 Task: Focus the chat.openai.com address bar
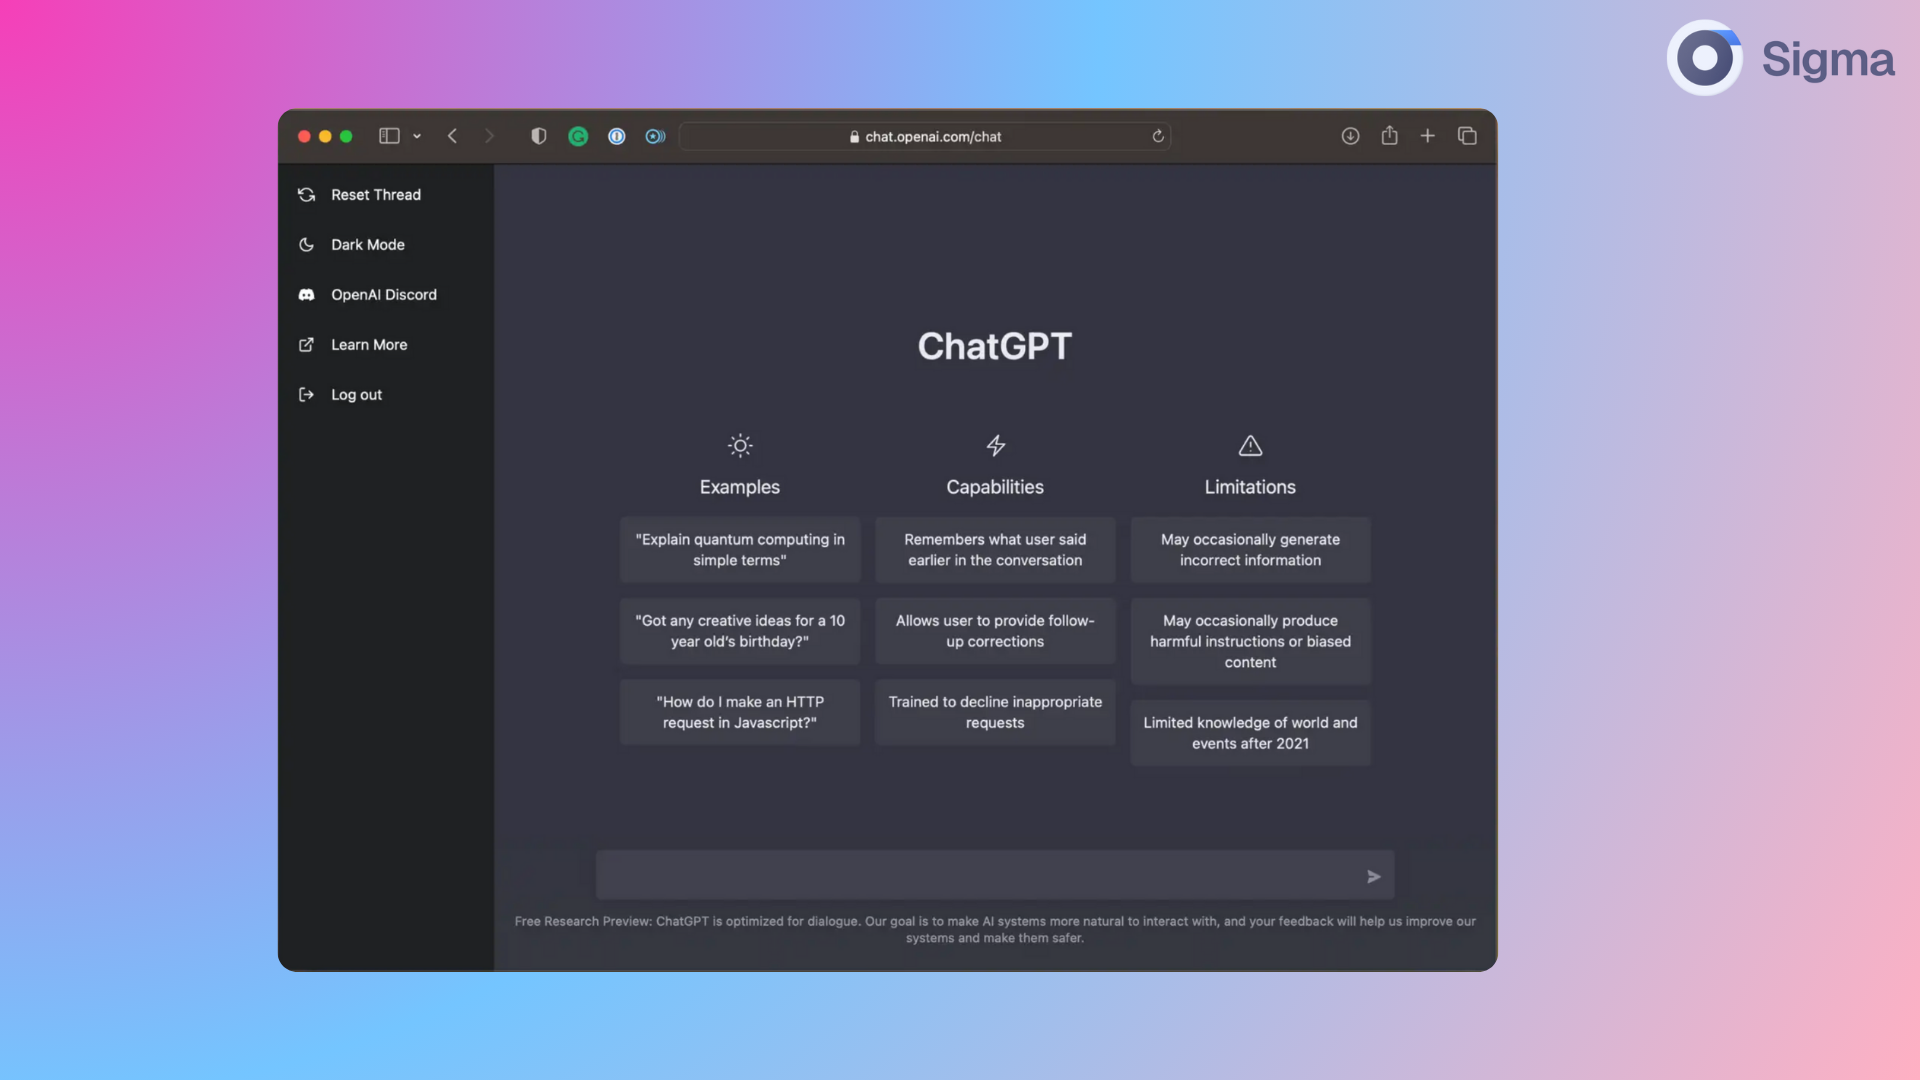pos(925,136)
